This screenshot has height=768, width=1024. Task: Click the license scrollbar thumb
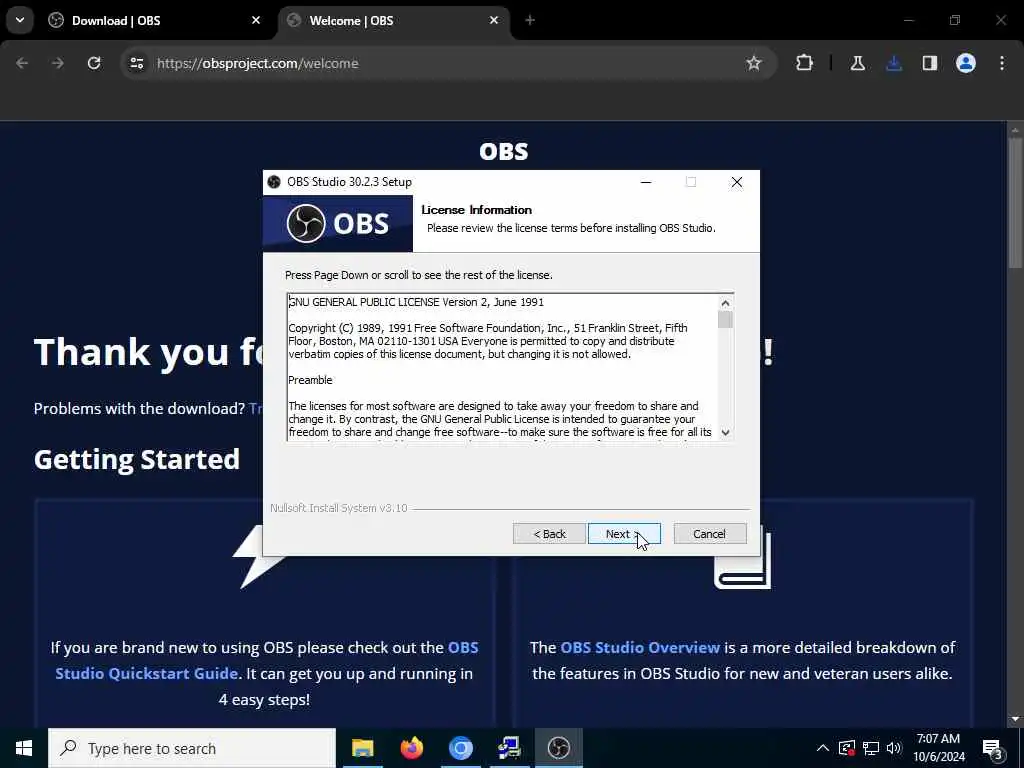pyautogui.click(x=725, y=319)
